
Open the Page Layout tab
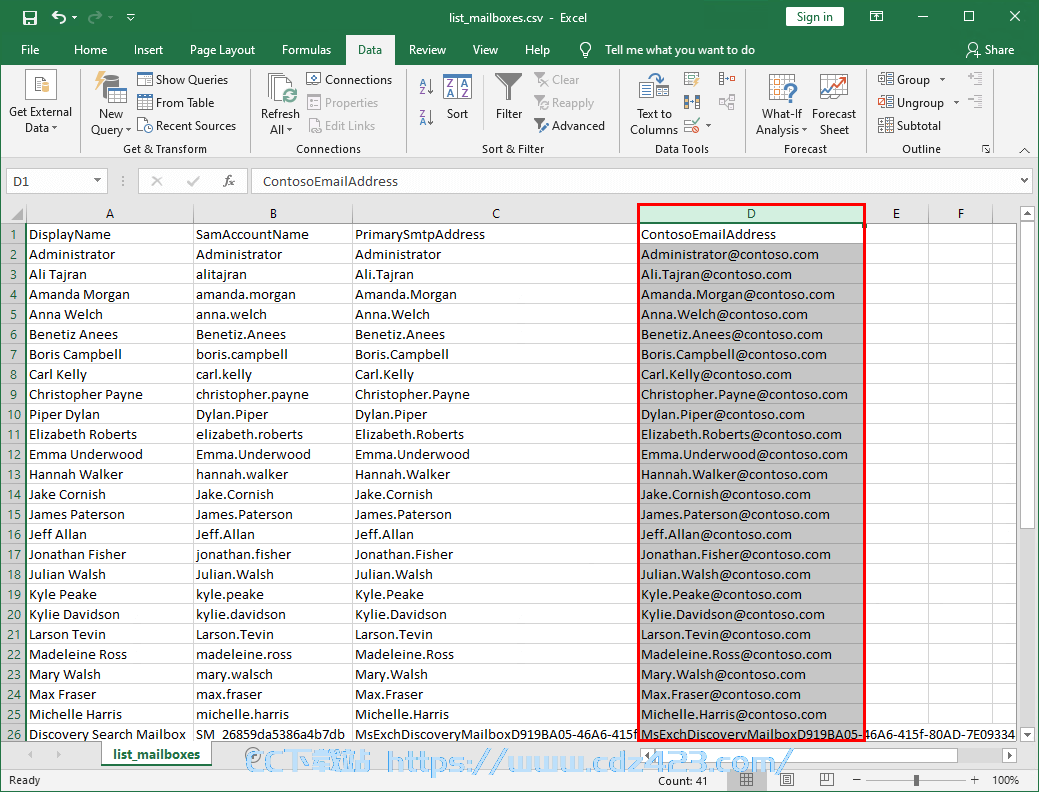coord(222,50)
